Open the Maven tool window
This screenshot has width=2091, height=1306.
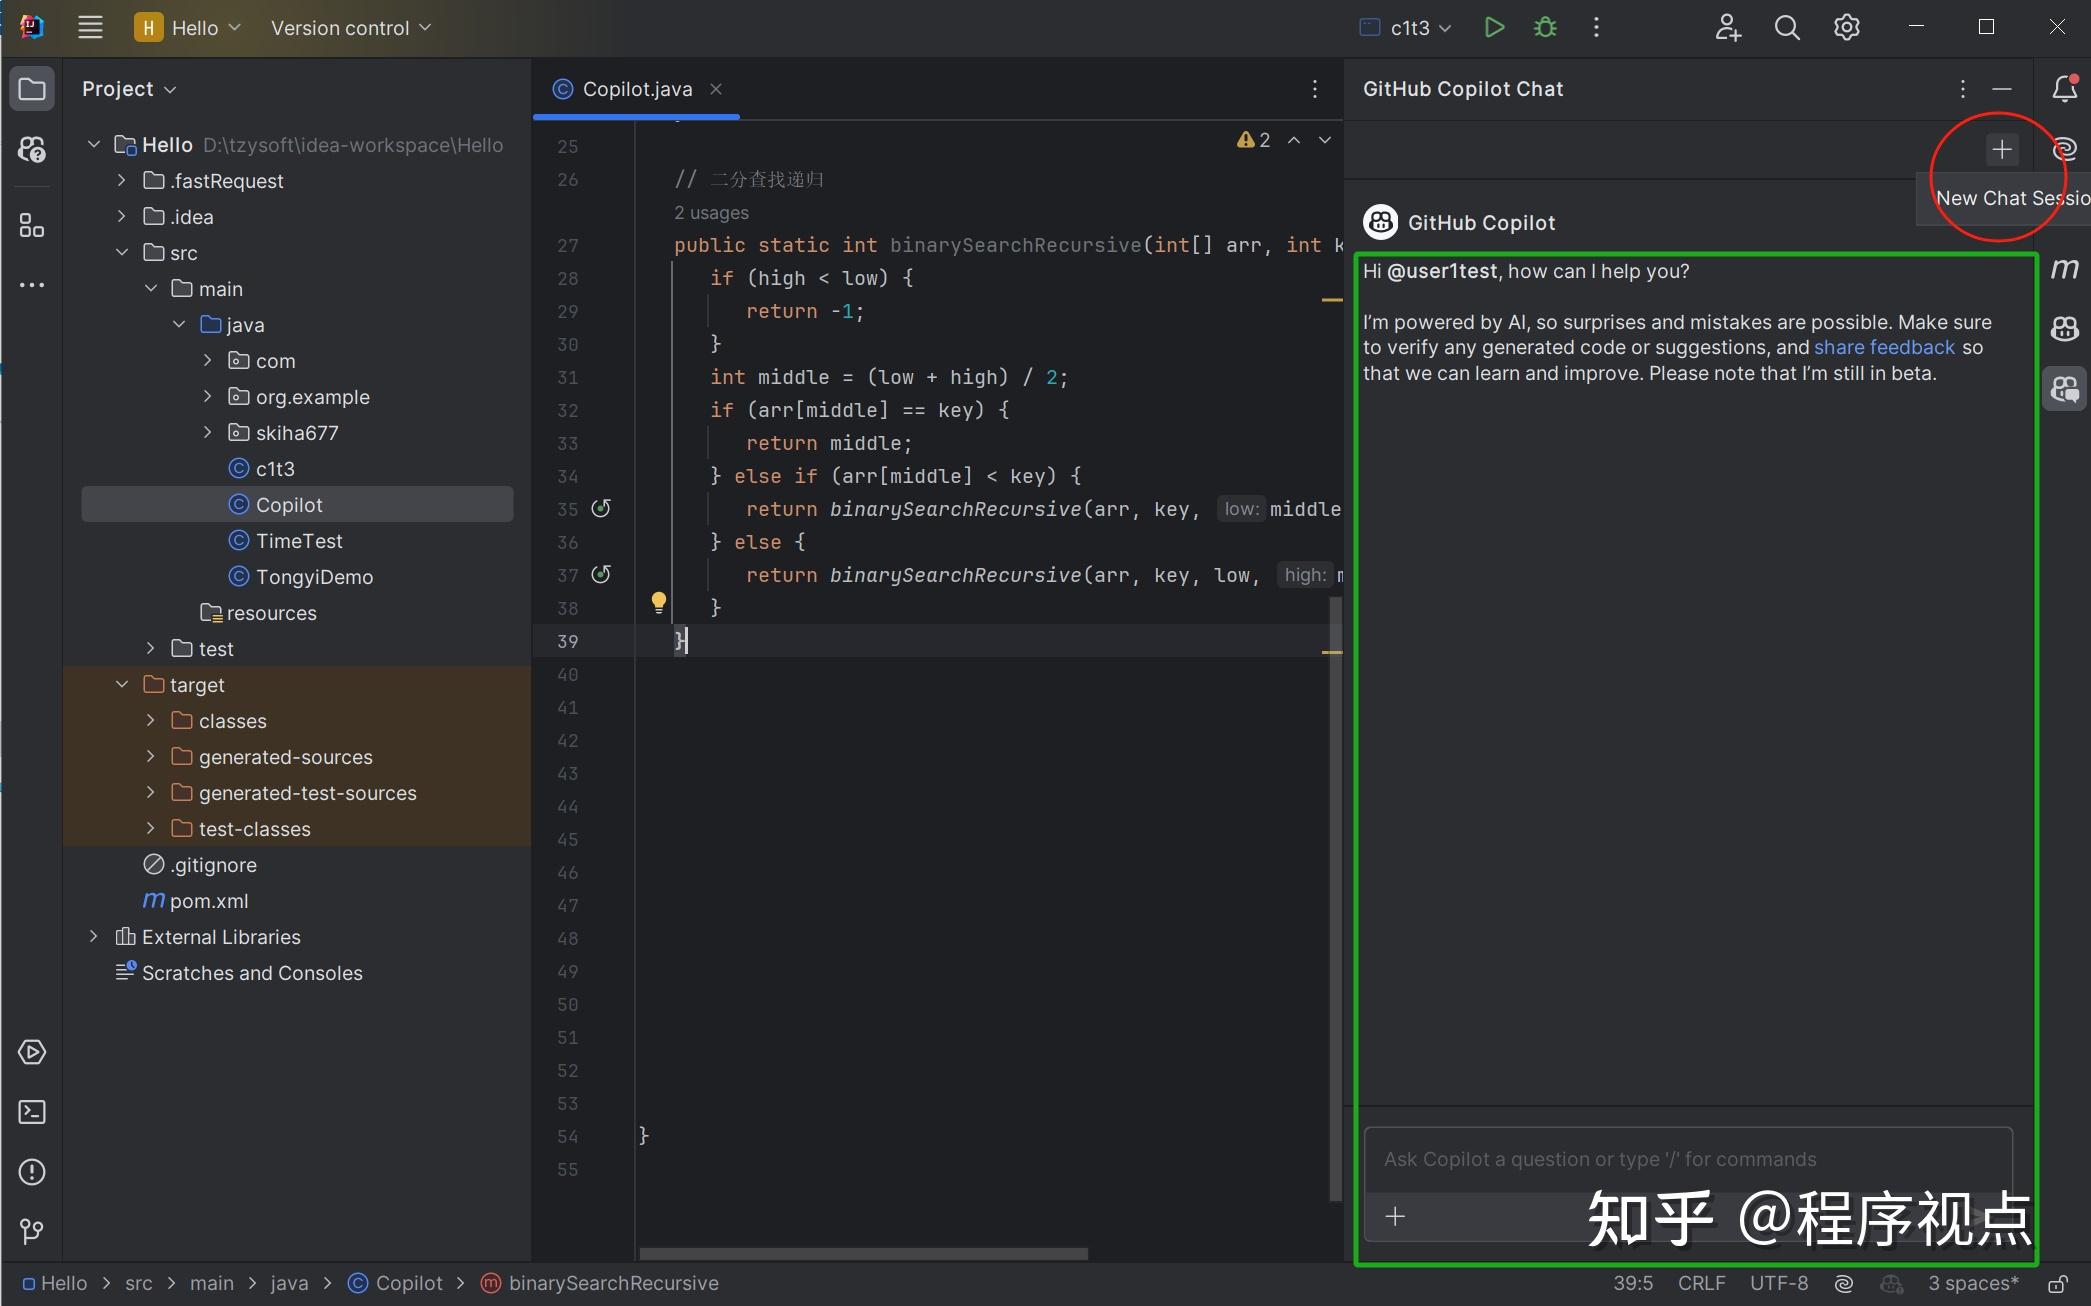coord(2065,267)
